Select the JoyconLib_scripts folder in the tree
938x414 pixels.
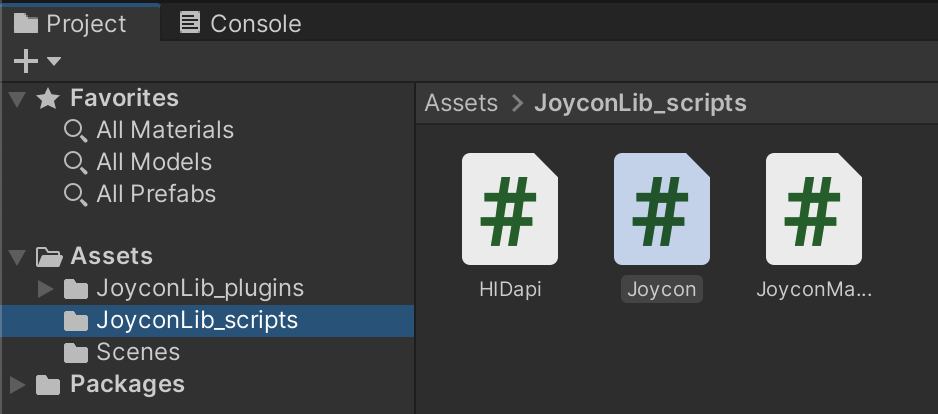[x=207, y=321]
